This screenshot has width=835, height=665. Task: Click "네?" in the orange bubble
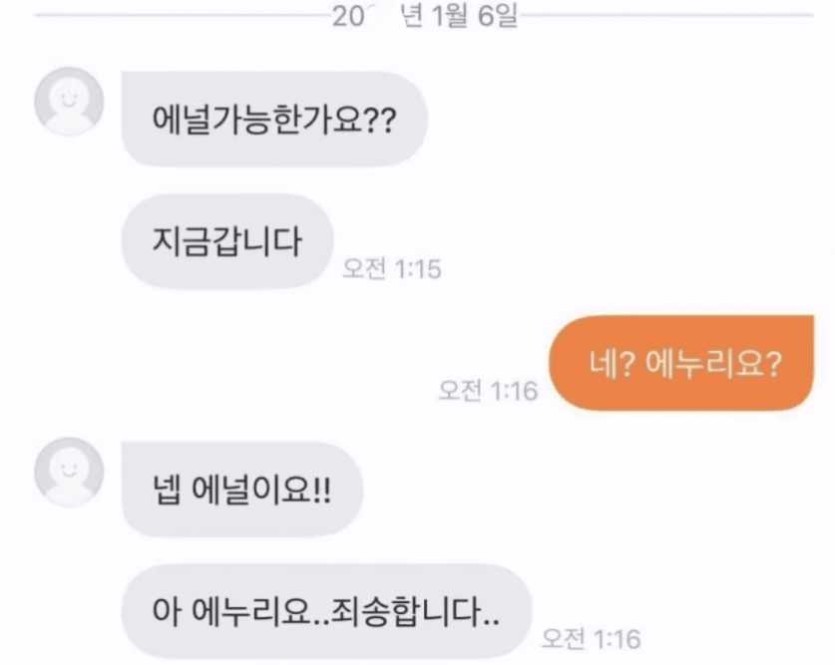pos(612,364)
